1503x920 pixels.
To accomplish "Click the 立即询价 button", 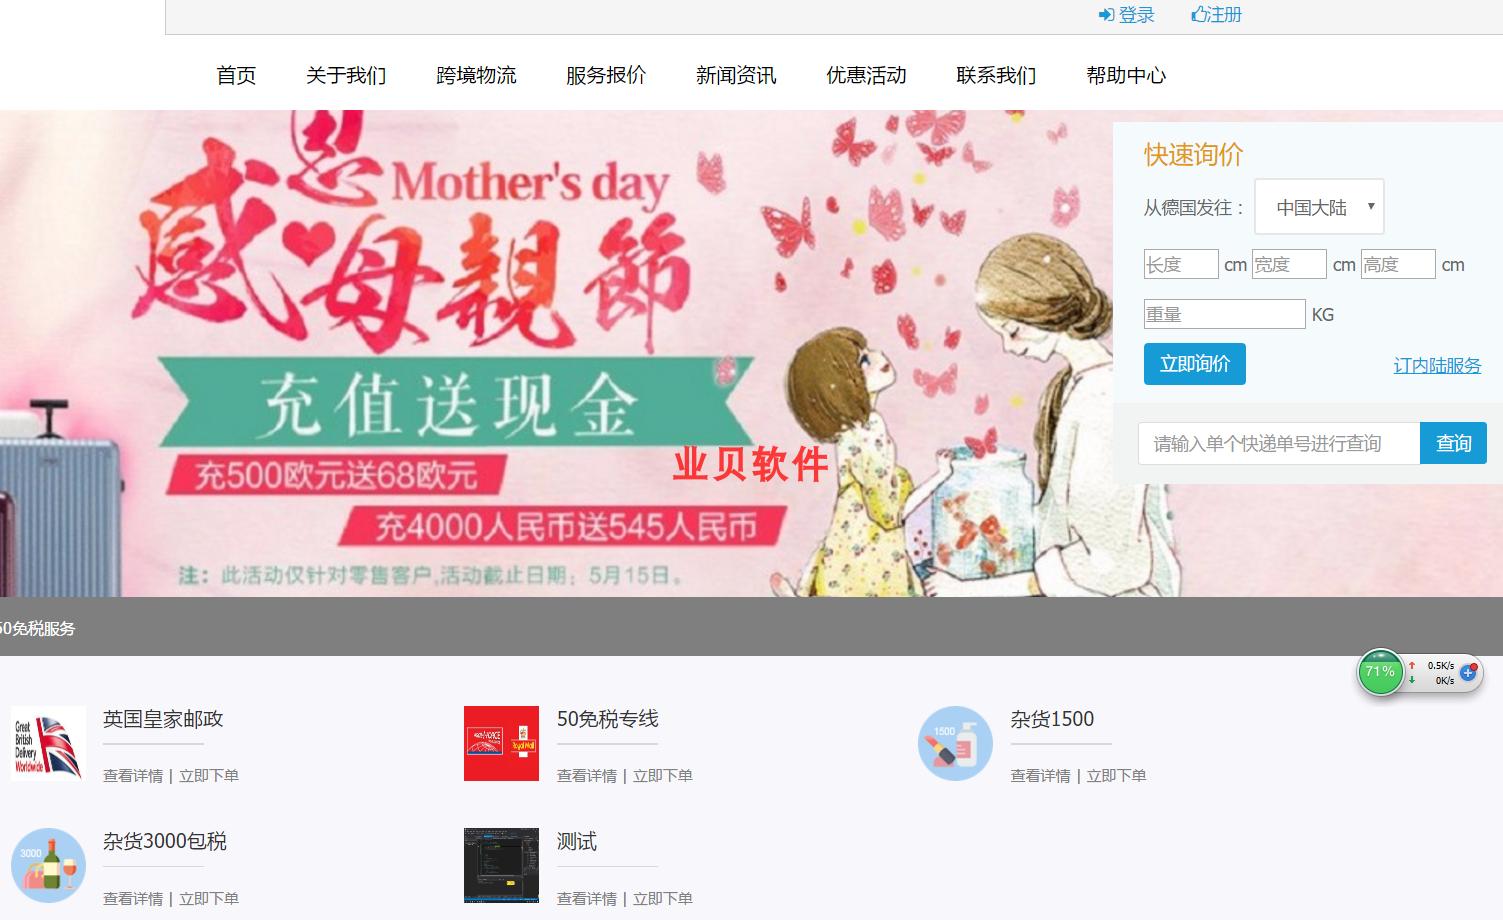I will click(1195, 364).
